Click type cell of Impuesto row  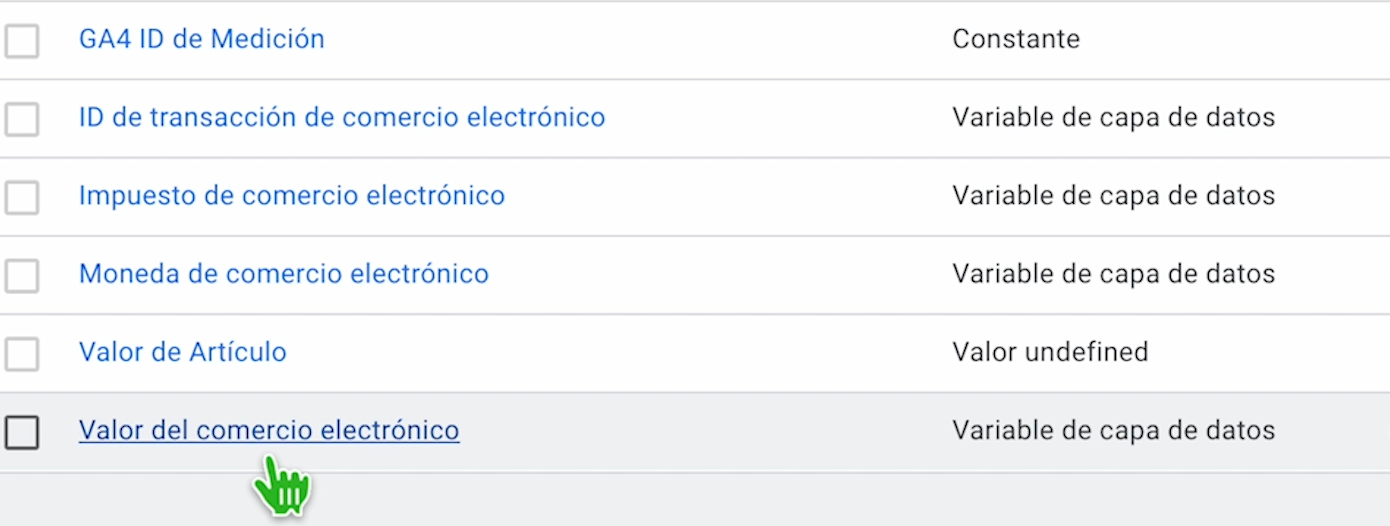point(1114,195)
